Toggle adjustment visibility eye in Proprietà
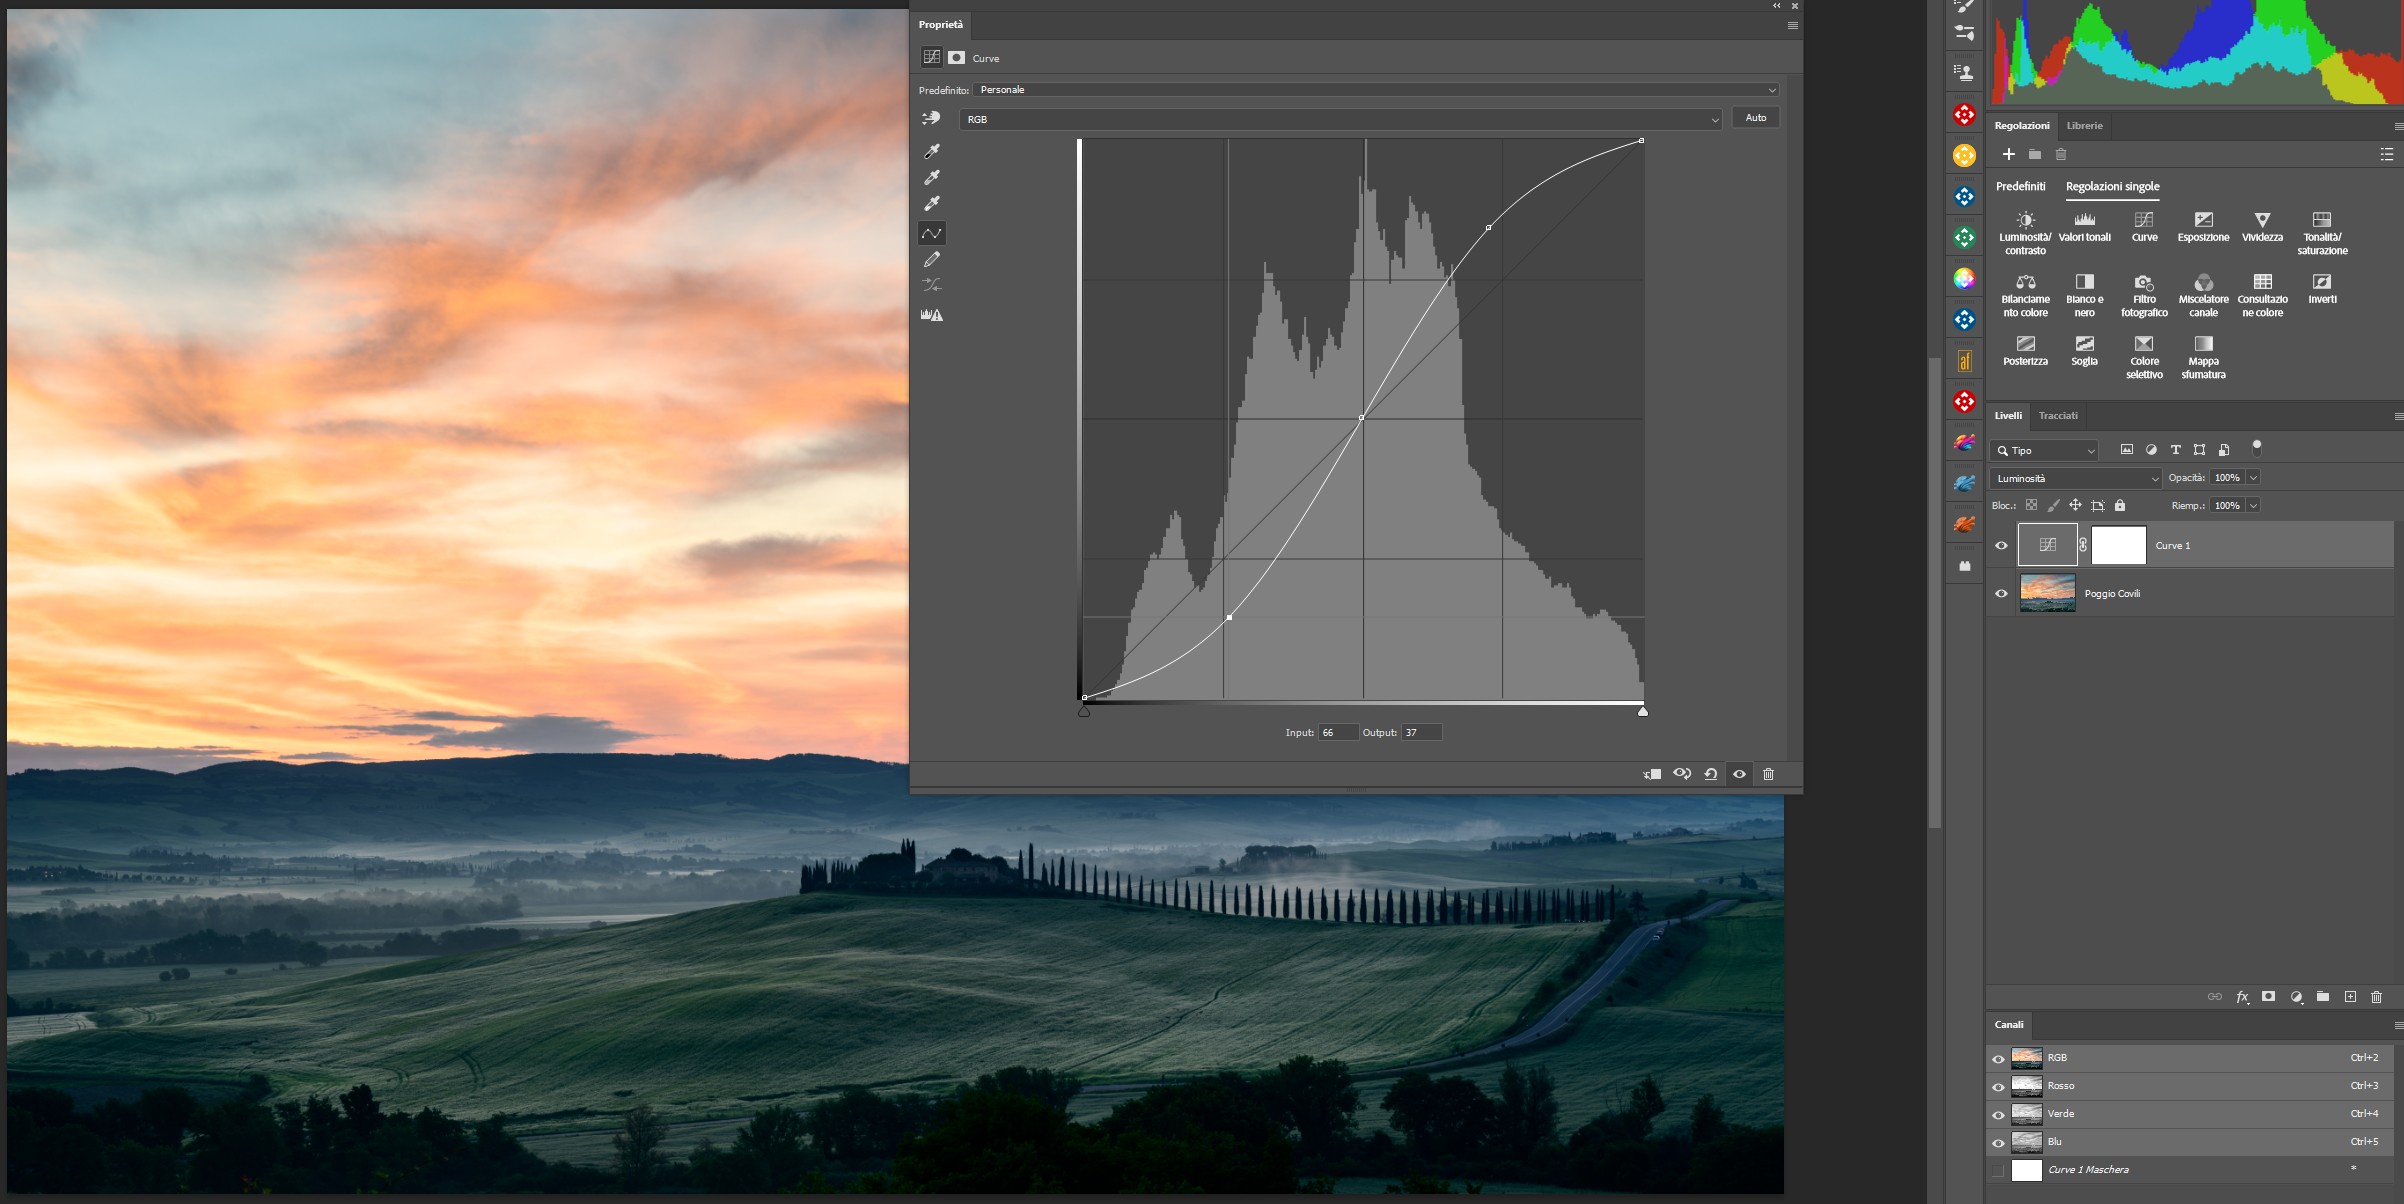Viewport: 2404px width, 1204px height. [x=1739, y=774]
